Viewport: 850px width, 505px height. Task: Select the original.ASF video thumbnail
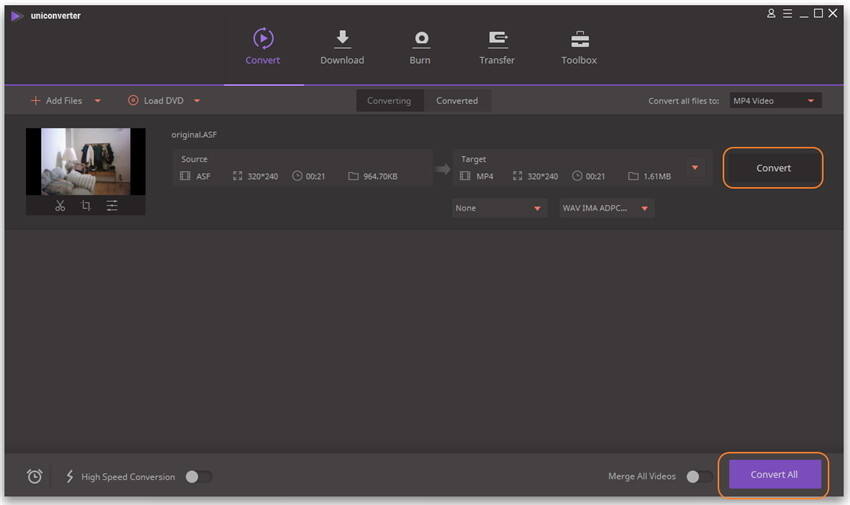pyautogui.click(x=86, y=161)
